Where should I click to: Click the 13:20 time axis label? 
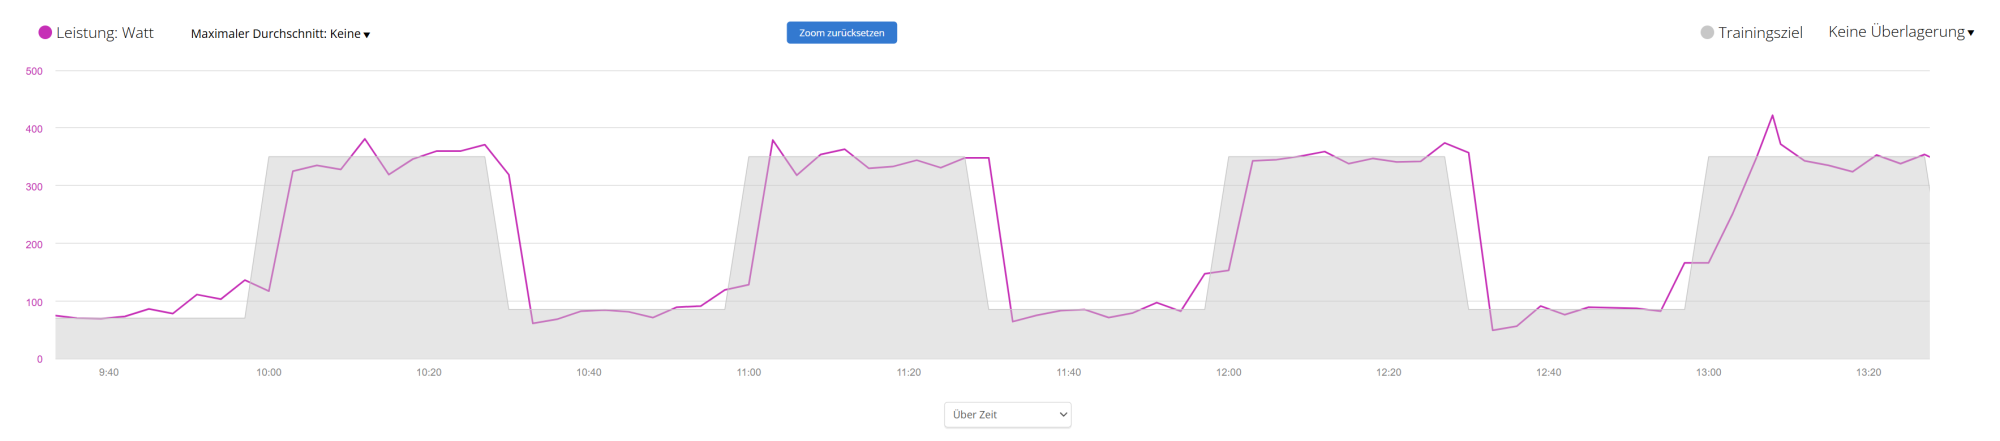tap(1868, 372)
